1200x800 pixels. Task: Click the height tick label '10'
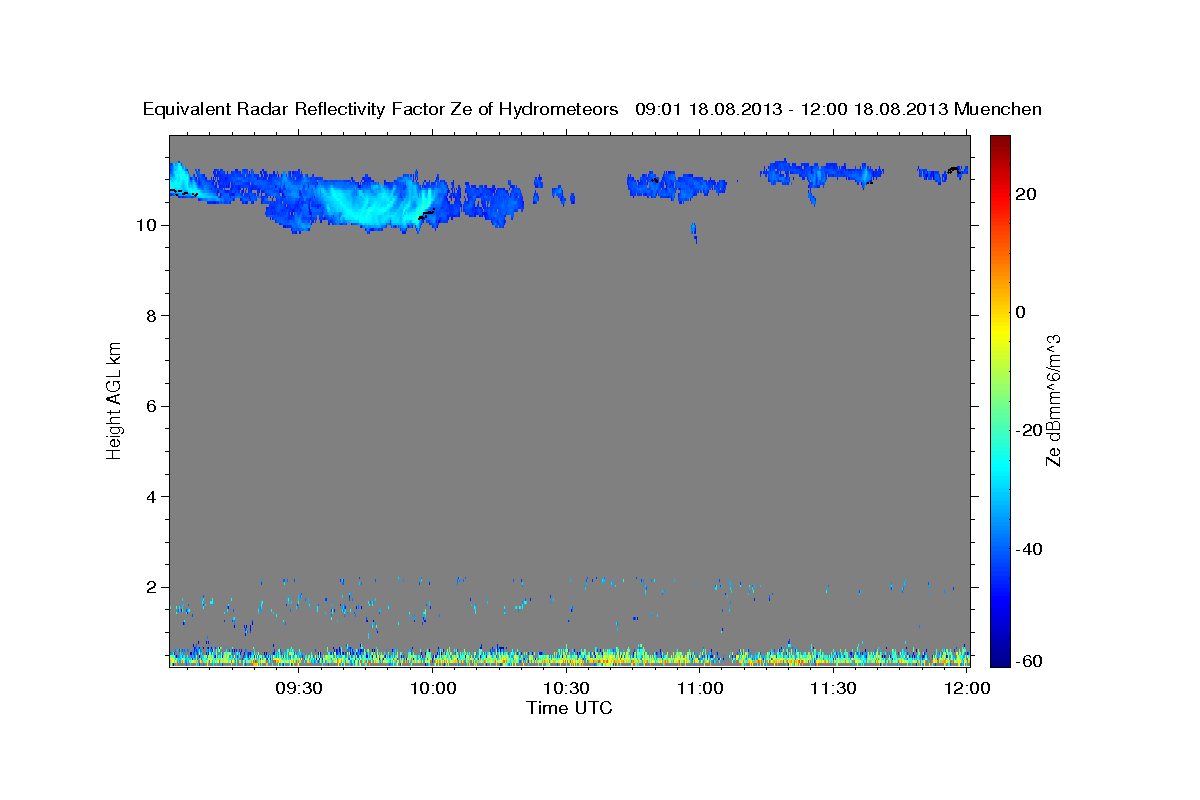point(148,225)
